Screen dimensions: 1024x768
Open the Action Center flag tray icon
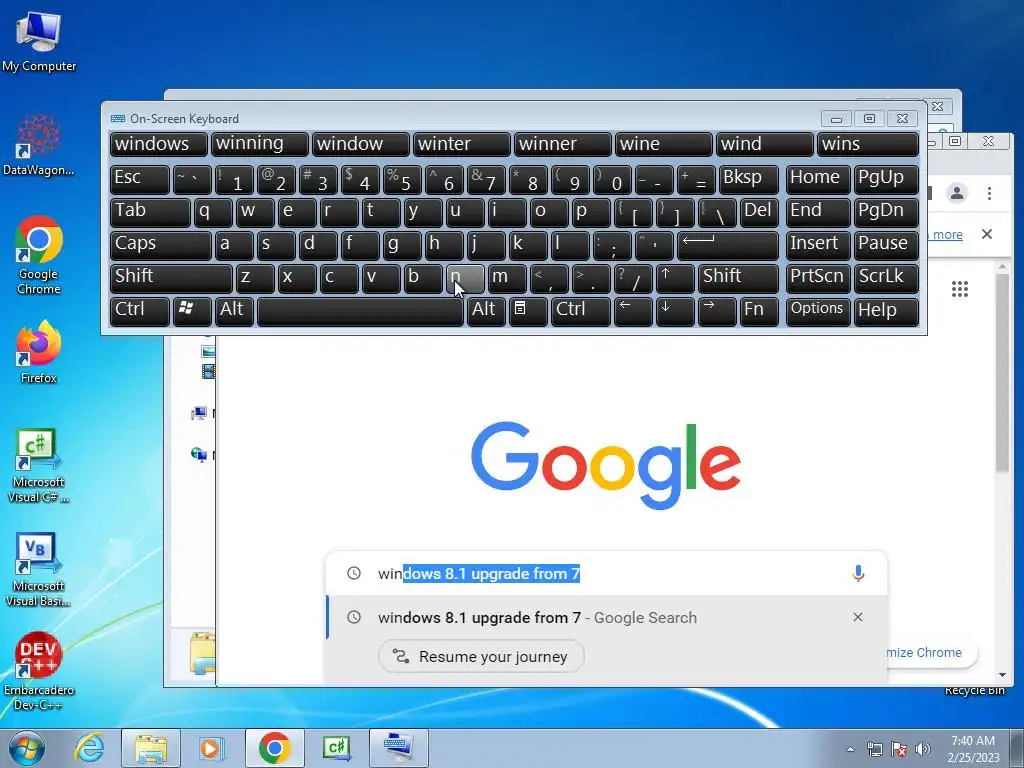click(x=899, y=749)
